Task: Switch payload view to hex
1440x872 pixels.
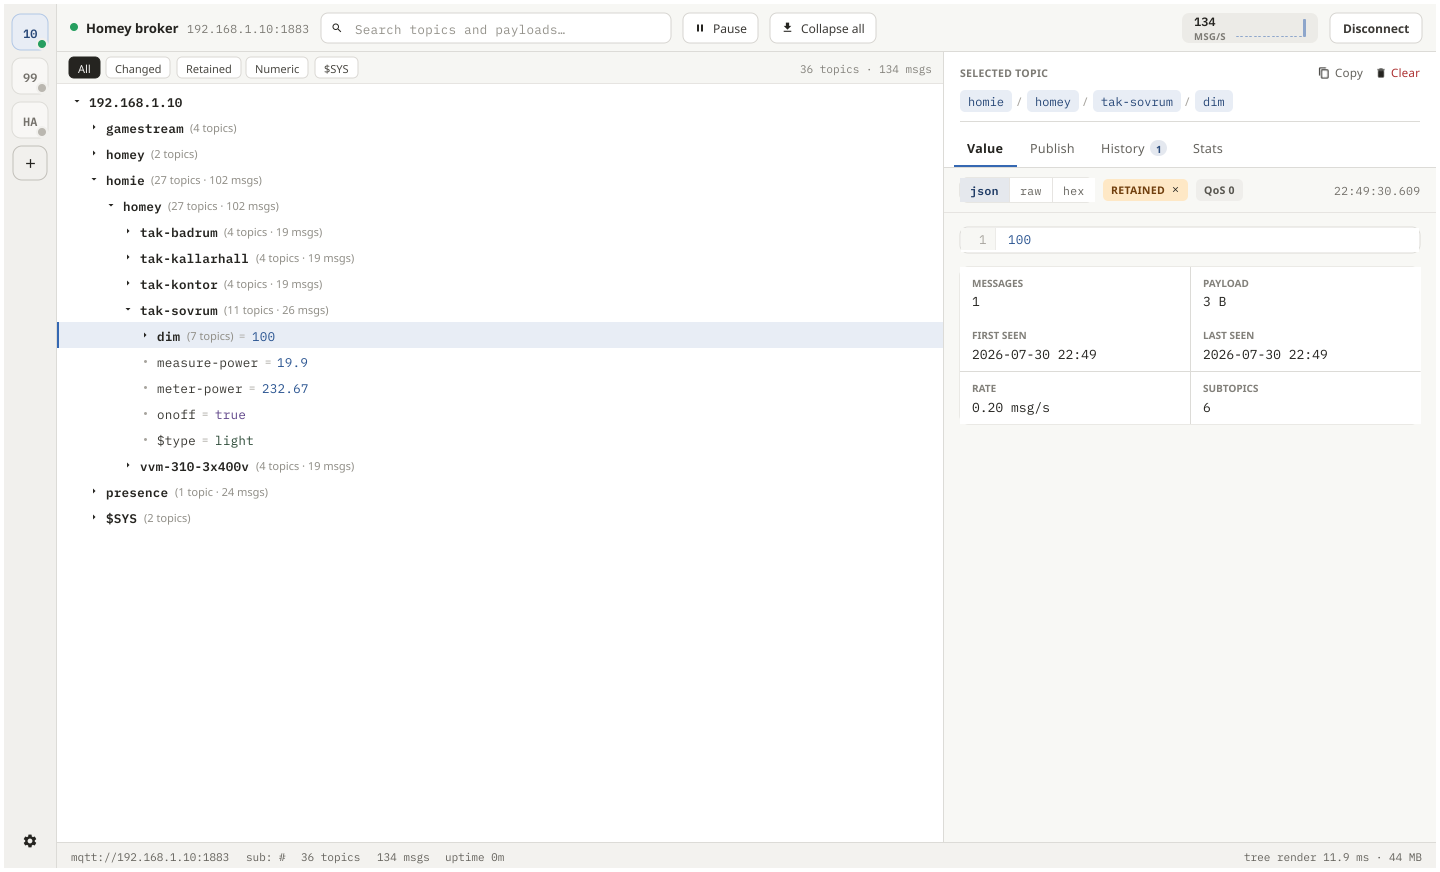Action: 1073,190
